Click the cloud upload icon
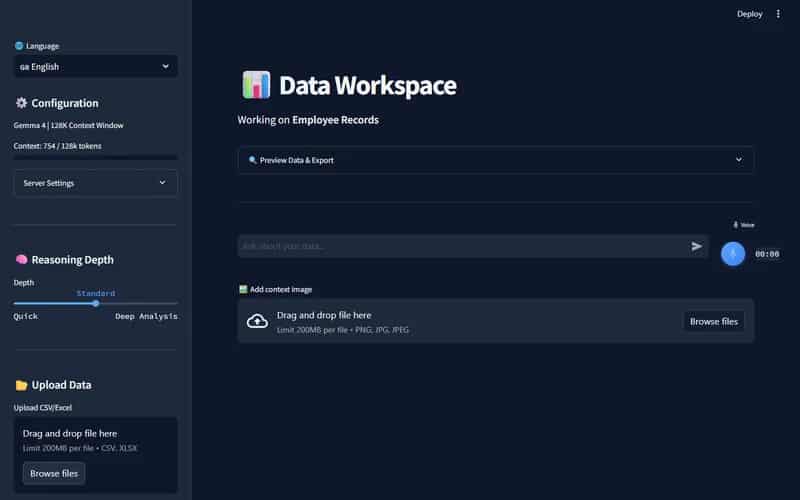The height and width of the screenshot is (500, 800). click(x=257, y=321)
